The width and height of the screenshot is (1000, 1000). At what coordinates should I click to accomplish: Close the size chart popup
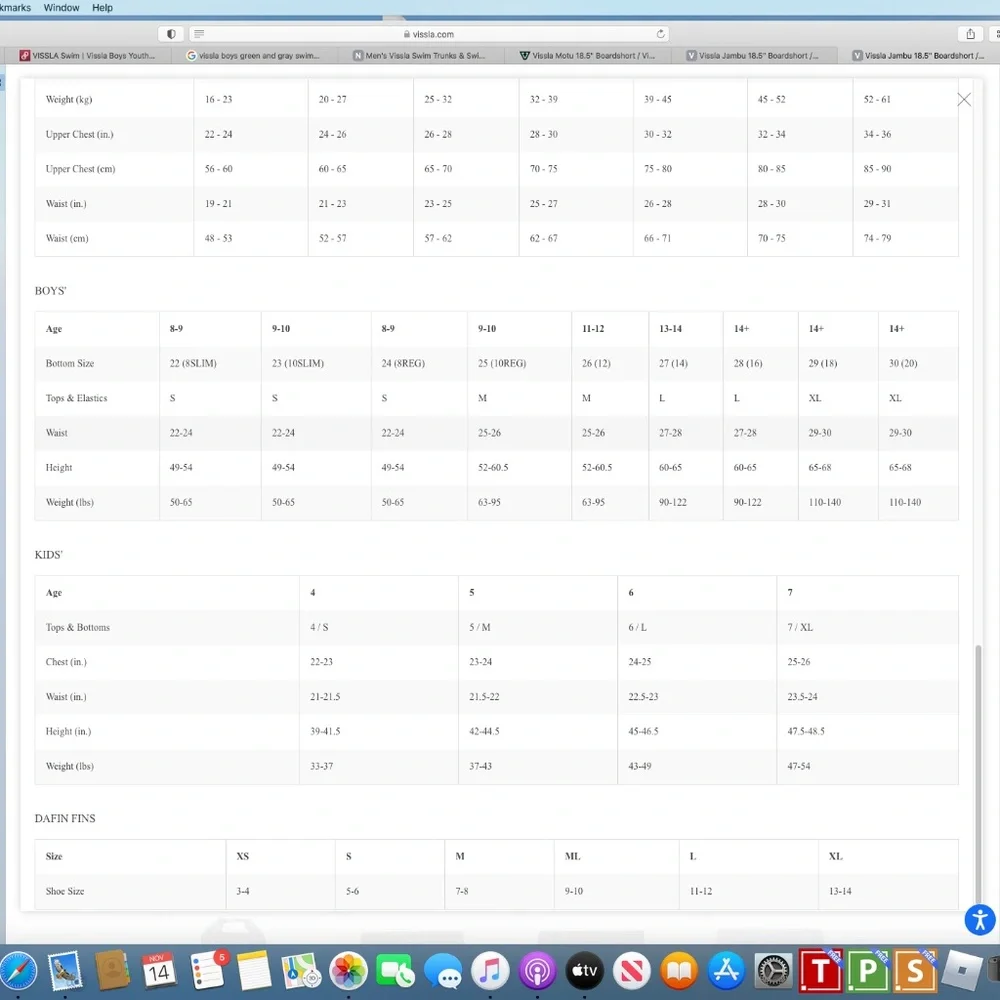click(x=964, y=99)
